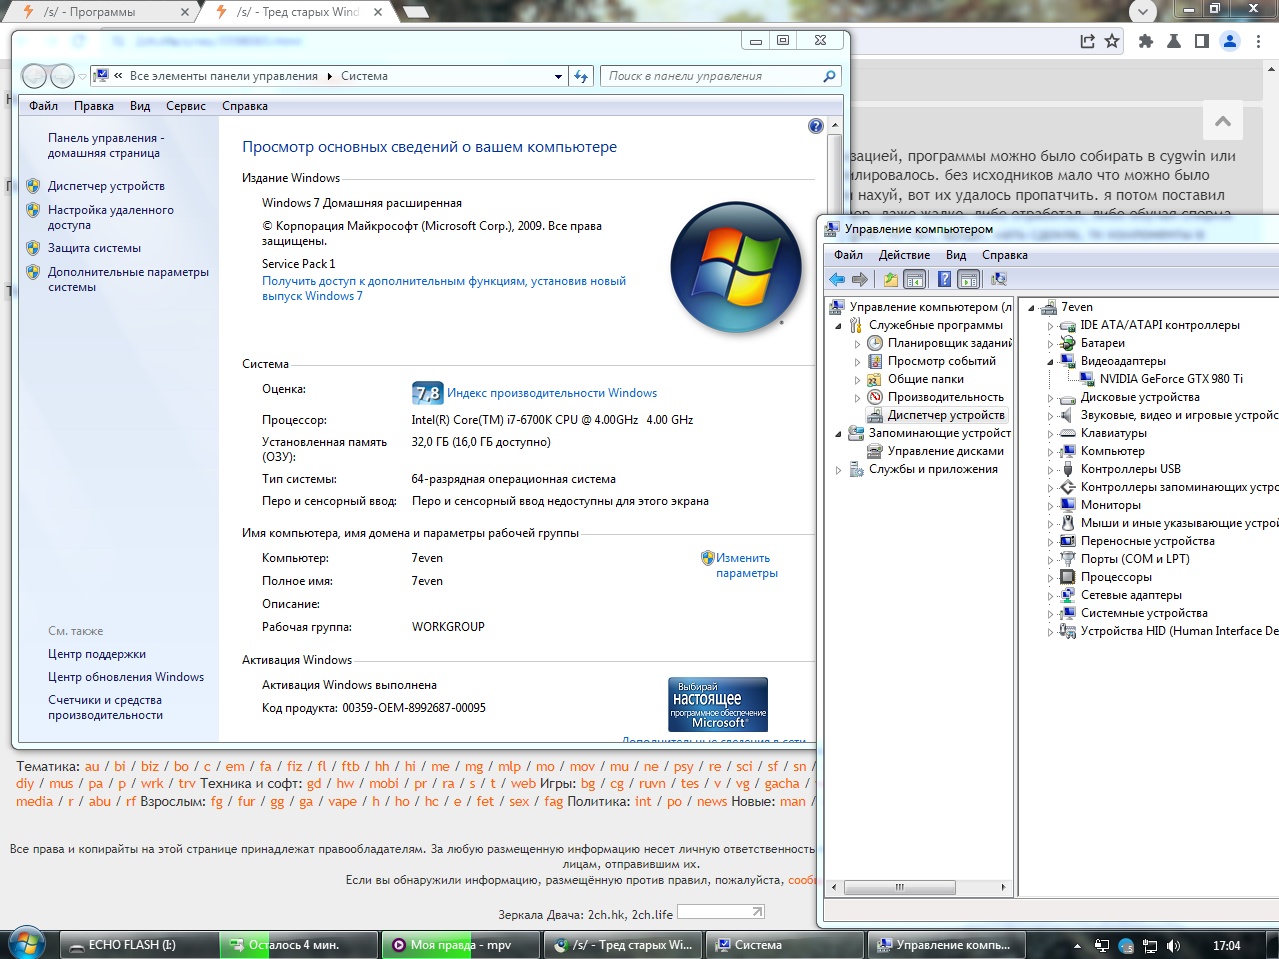The width and height of the screenshot is (1279, 959).
Task: Click the Control Panel search field
Action: click(720, 76)
